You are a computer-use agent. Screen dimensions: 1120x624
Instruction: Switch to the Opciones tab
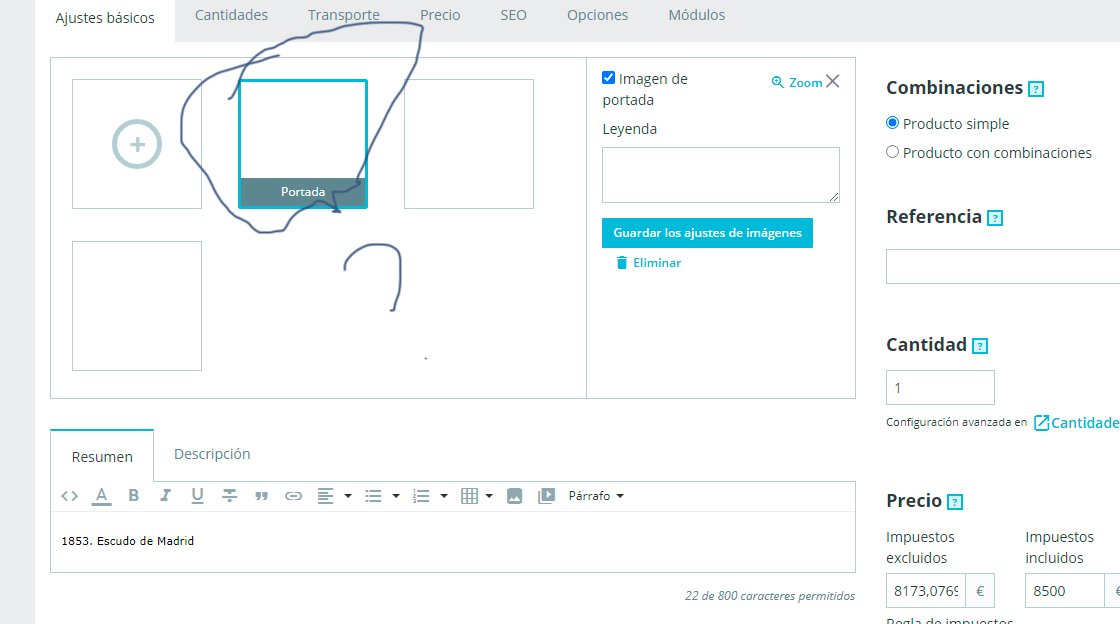click(x=597, y=15)
